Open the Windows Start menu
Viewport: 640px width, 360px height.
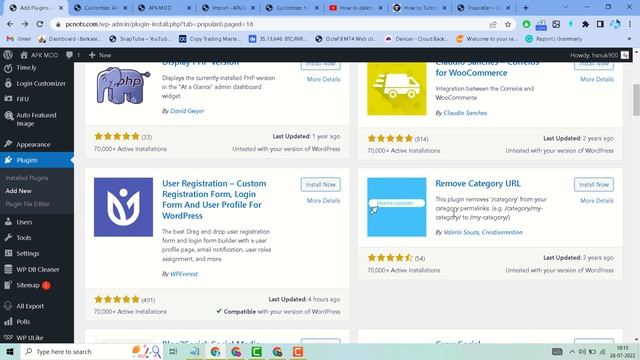(10, 351)
